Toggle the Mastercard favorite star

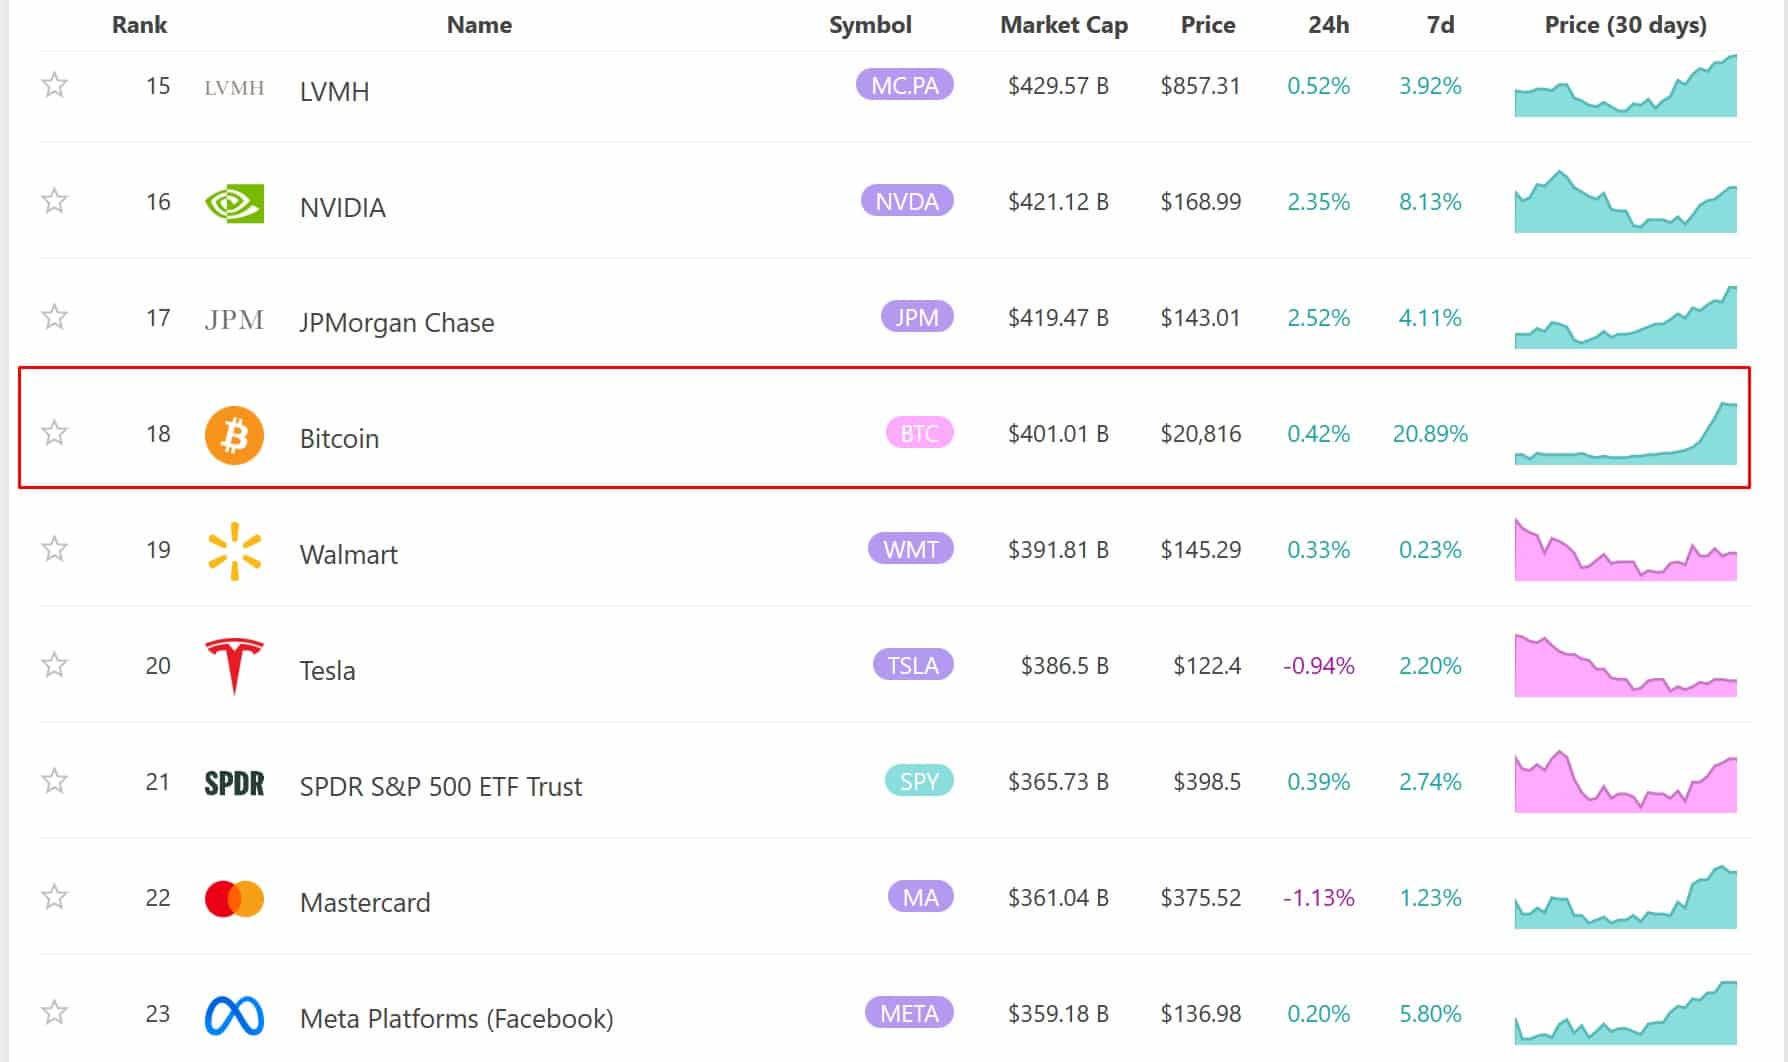click(x=55, y=897)
